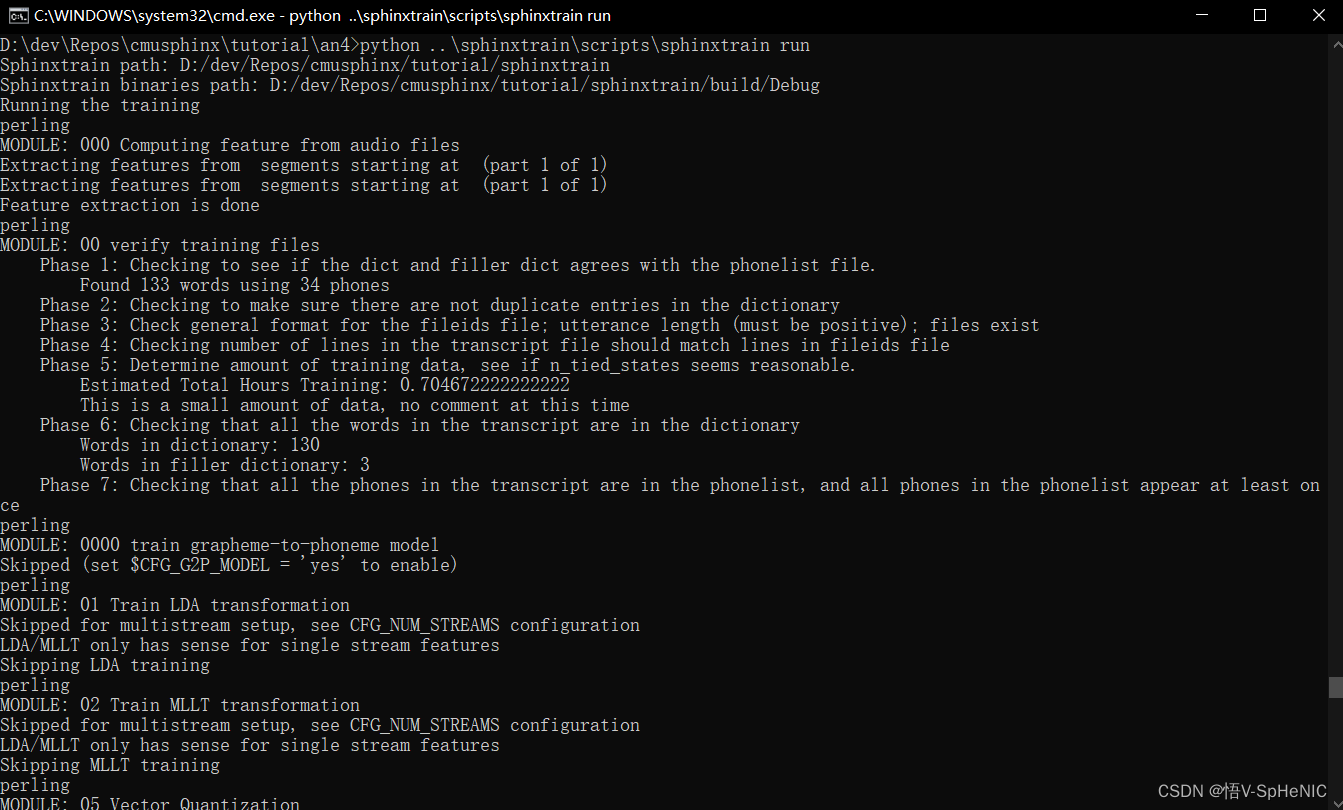The height and width of the screenshot is (810, 1343).
Task: Click the minimize window icon
Action: coord(1200,15)
